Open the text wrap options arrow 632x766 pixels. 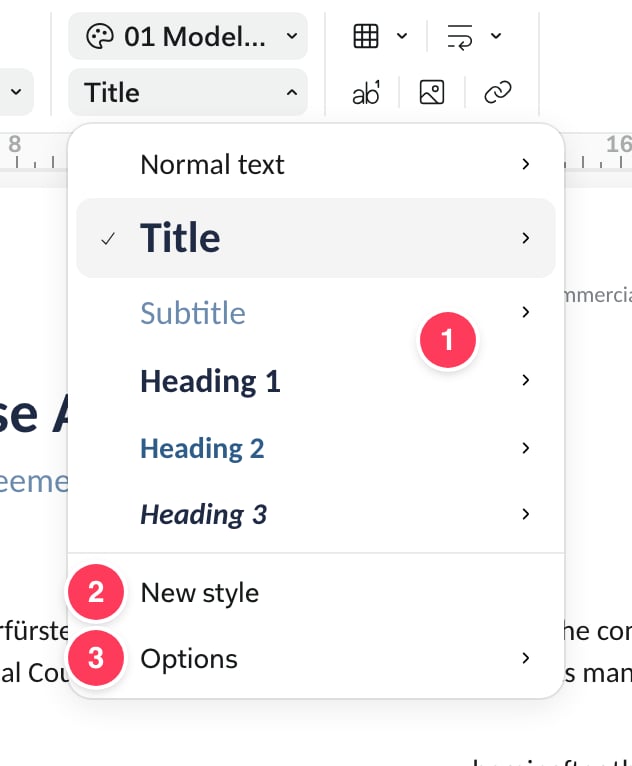tap(496, 36)
